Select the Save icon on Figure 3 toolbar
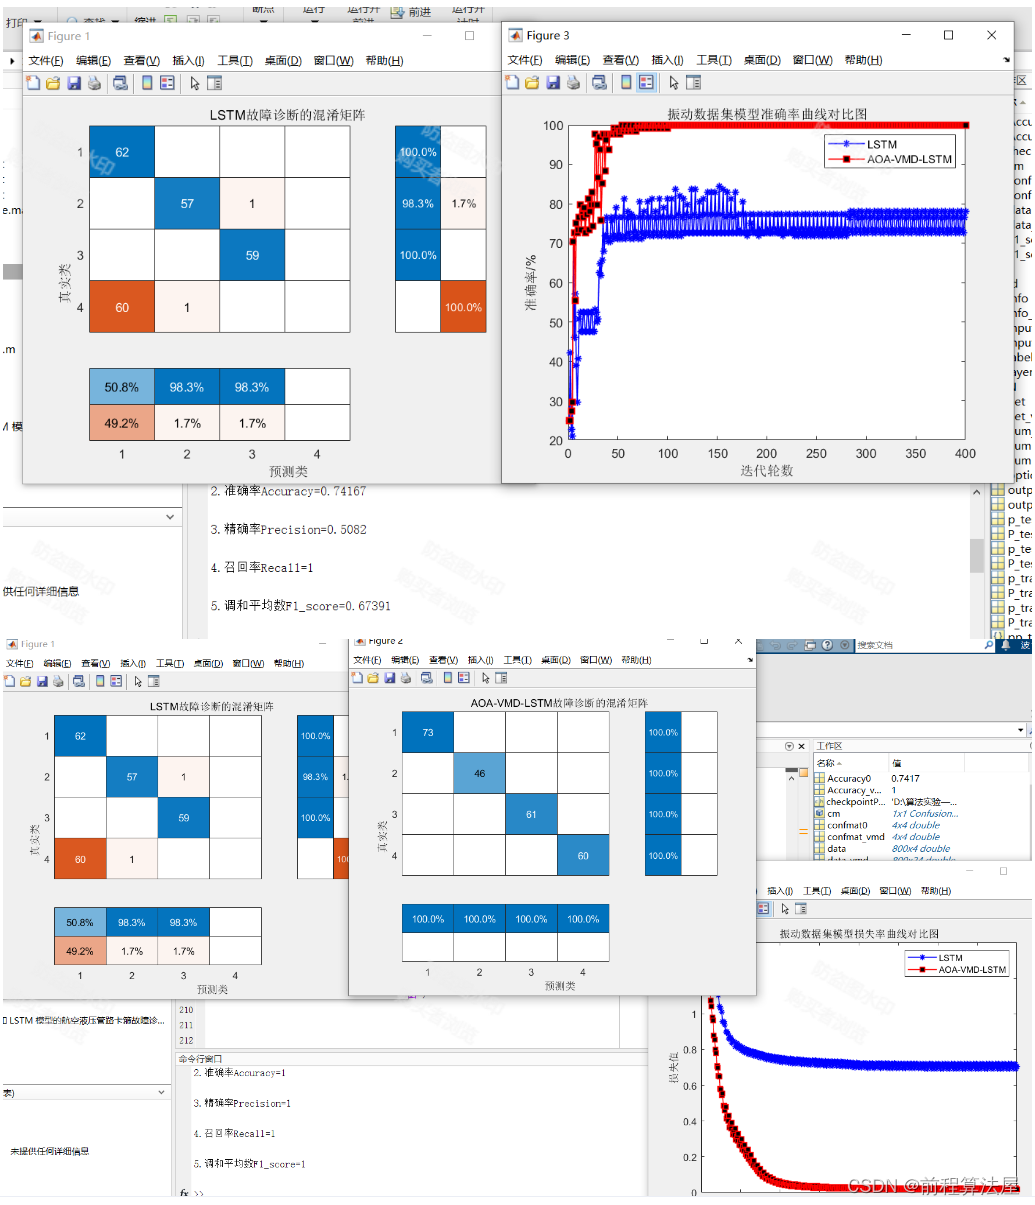 [552, 83]
